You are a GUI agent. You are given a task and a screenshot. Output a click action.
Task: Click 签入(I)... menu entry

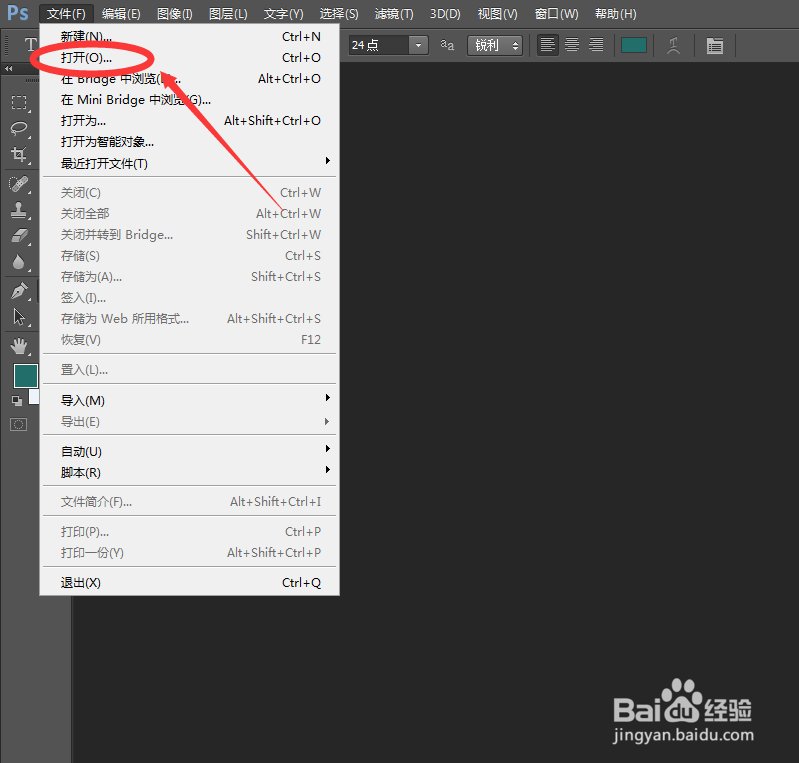pyautogui.click(x=190, y=298)
